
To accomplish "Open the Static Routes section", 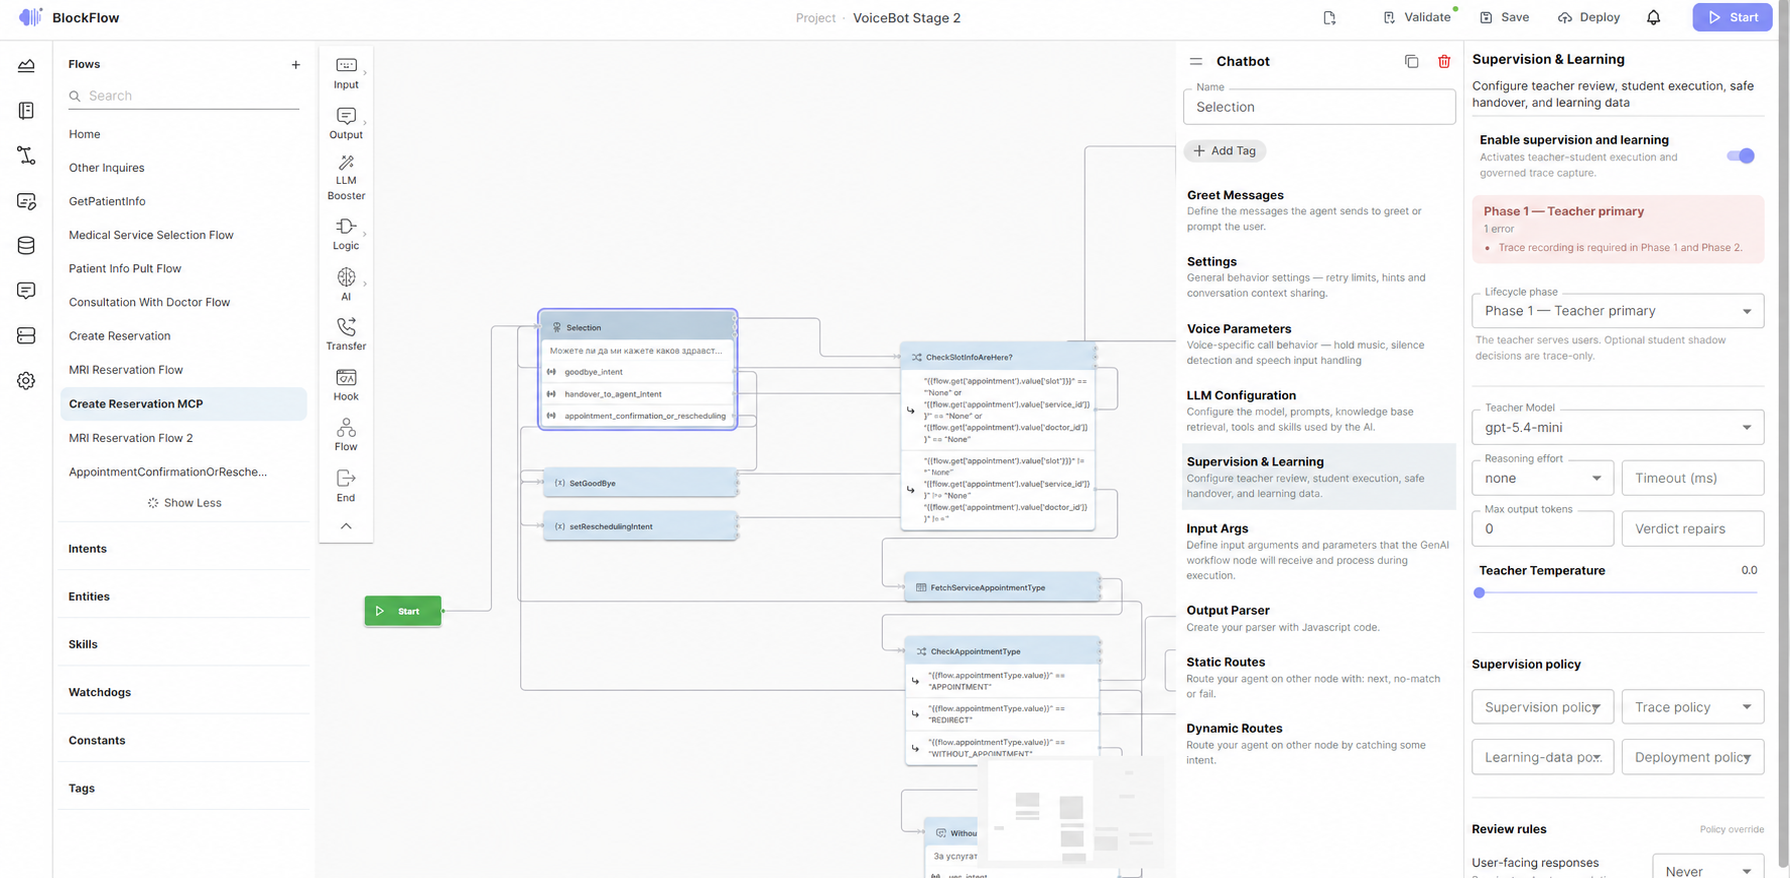I will tap(1318, 677).
